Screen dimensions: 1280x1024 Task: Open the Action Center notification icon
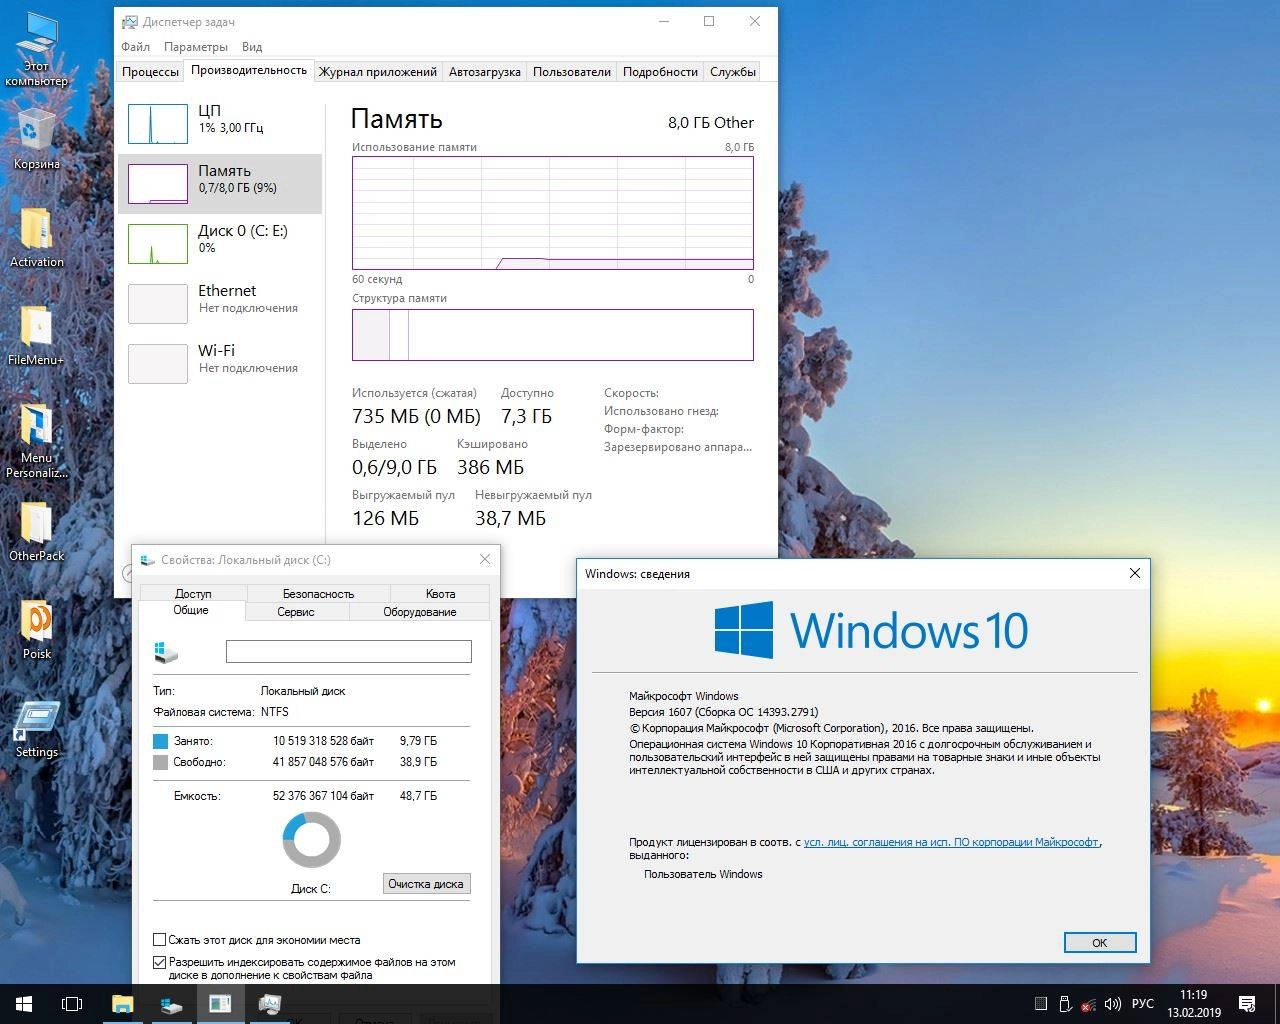(1247, 1004)
